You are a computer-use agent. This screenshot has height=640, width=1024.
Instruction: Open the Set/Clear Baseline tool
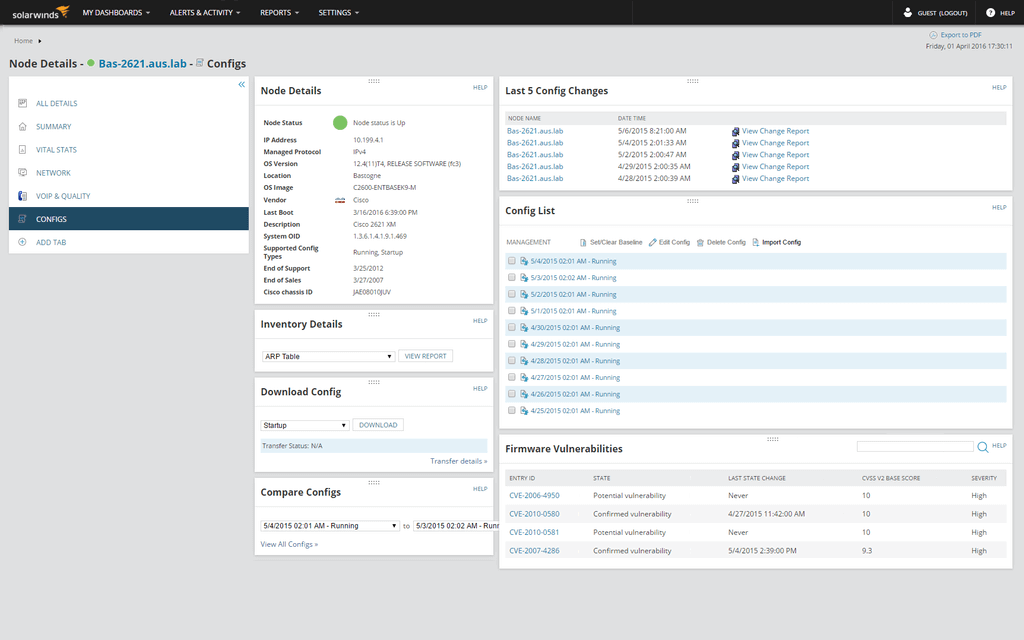point(582,242)
